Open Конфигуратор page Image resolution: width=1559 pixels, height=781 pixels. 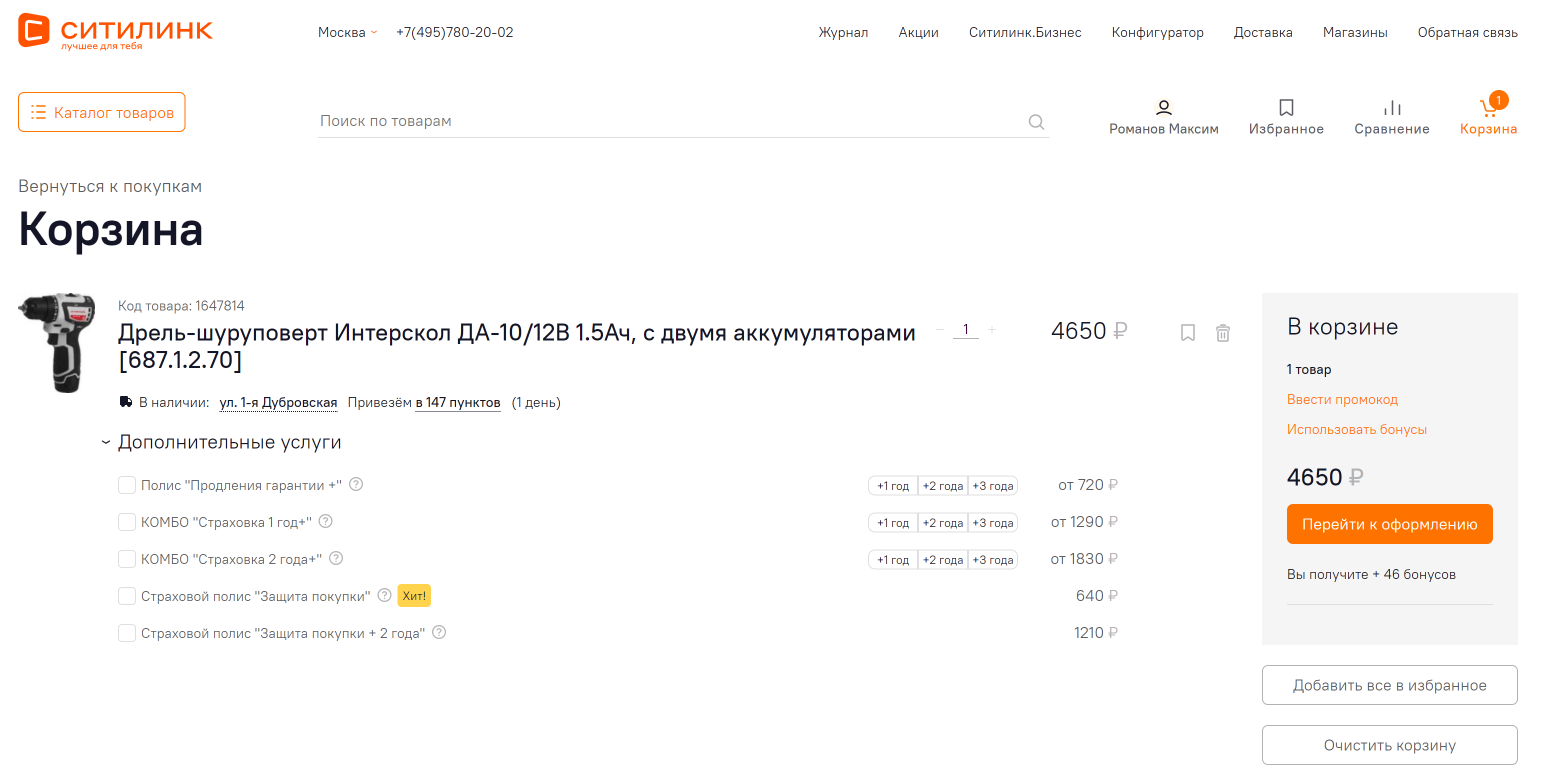[1157, 32]
